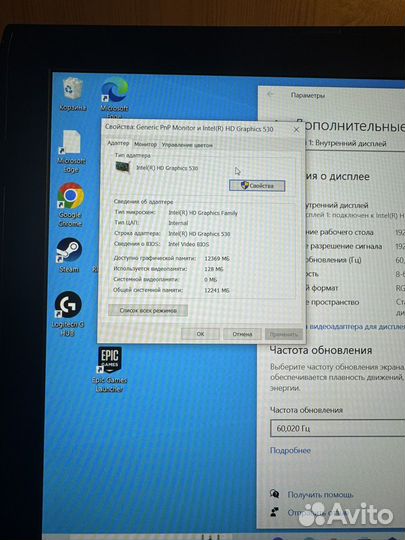405x540 pixels.
Task: Select adapter string Intel(R) HD Graphics 530 value
Action: coord(199,234)
